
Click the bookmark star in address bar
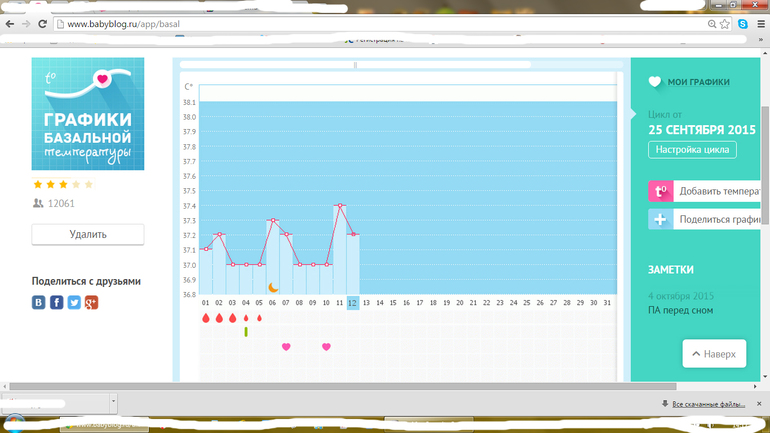[725, 24]
